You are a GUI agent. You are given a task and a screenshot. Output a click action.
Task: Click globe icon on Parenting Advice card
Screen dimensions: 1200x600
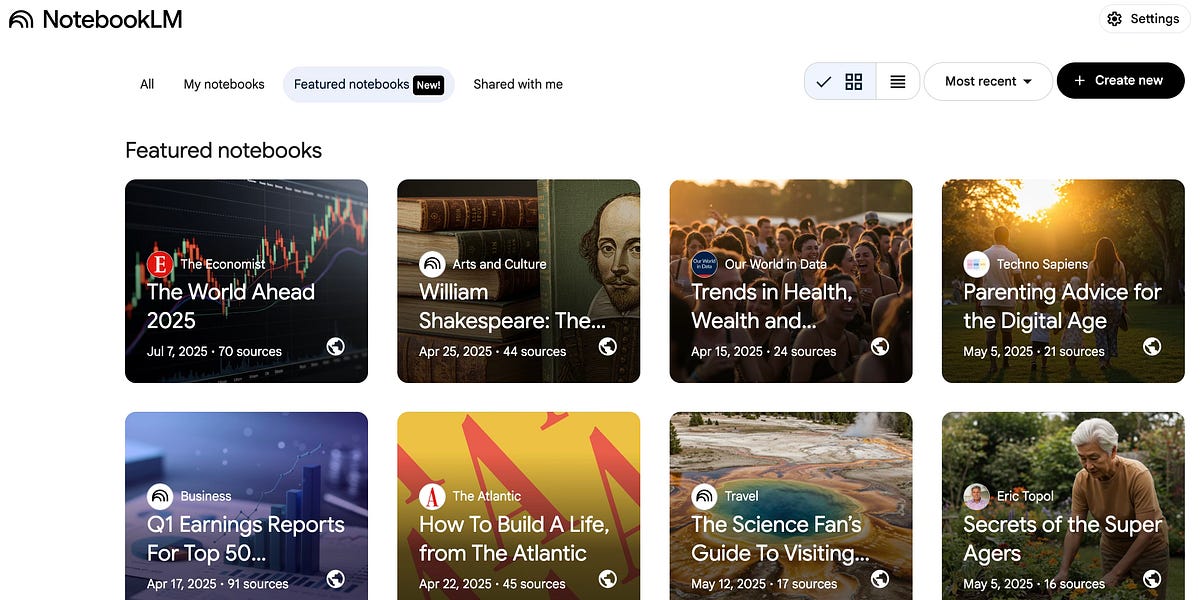tap(1152, 347)
